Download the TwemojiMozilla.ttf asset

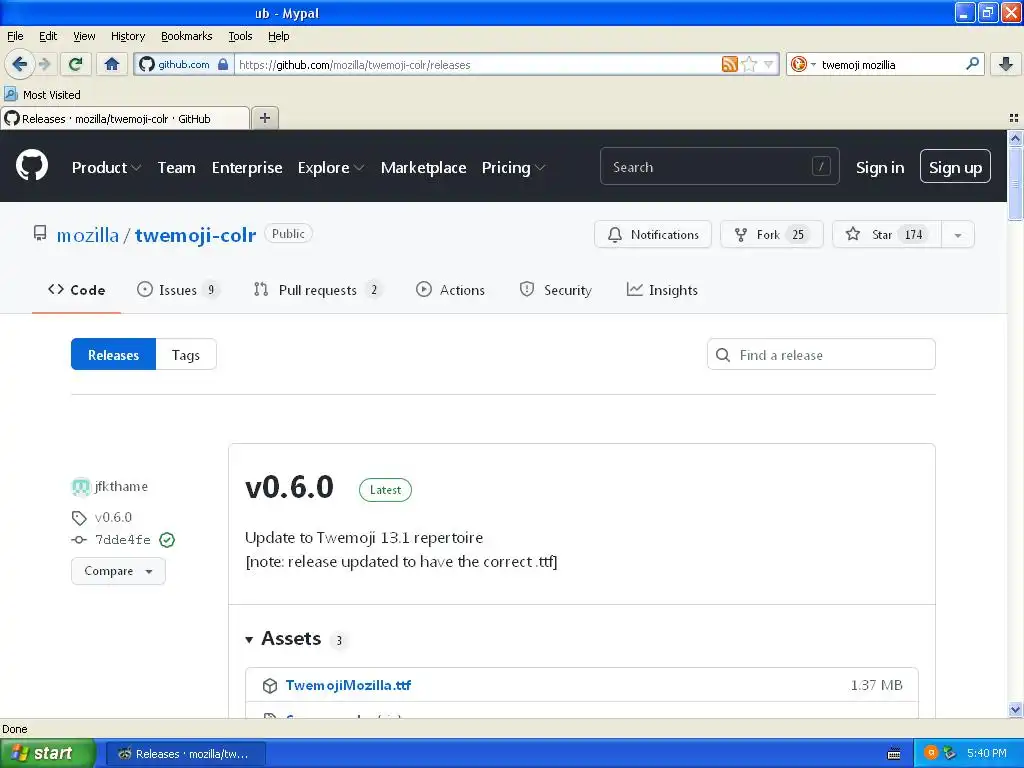tap(348, 685)
